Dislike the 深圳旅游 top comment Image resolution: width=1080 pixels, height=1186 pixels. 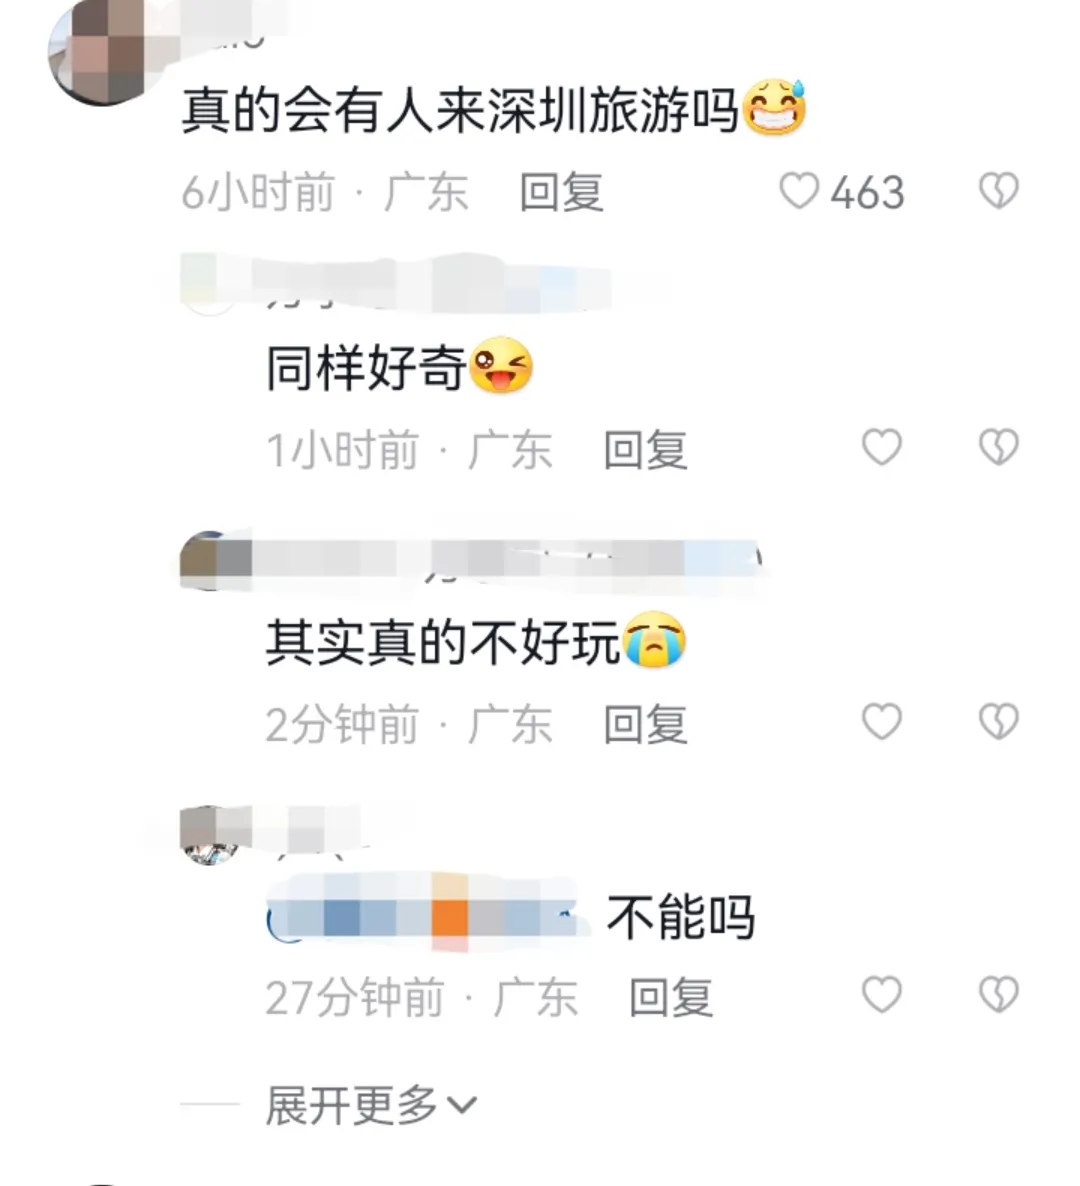tap(999, 191)
